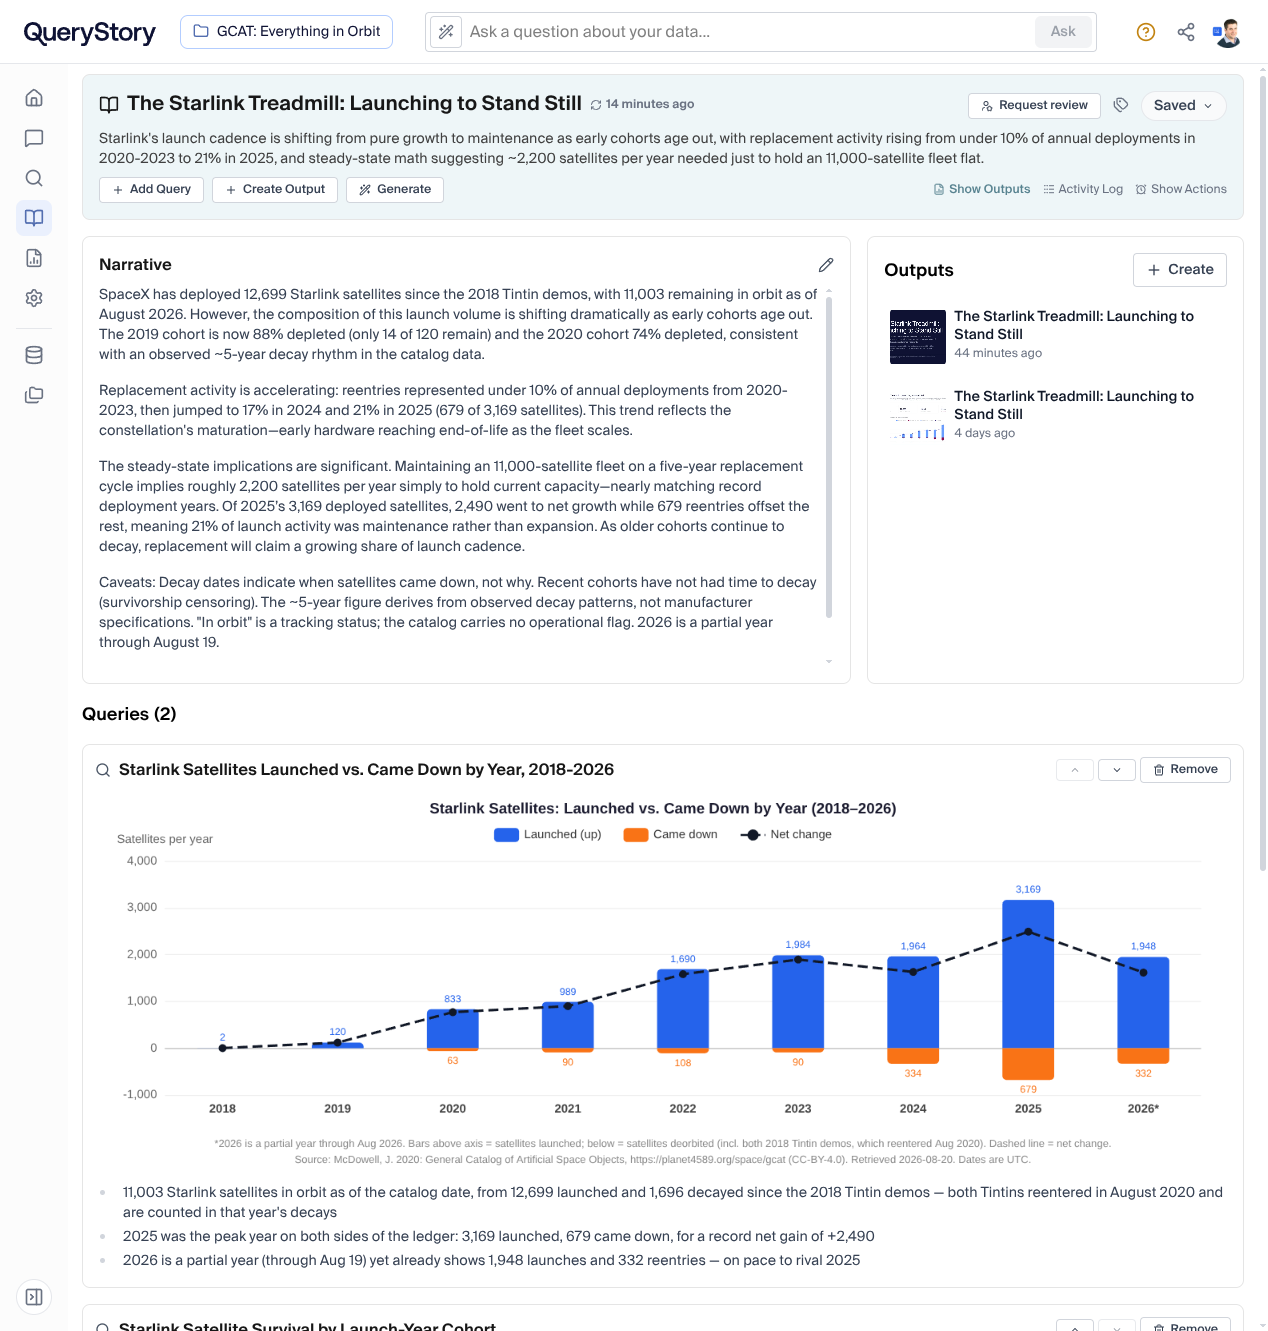
Task: Open the collections folders sidebar icon
Action: pos(34,395)
